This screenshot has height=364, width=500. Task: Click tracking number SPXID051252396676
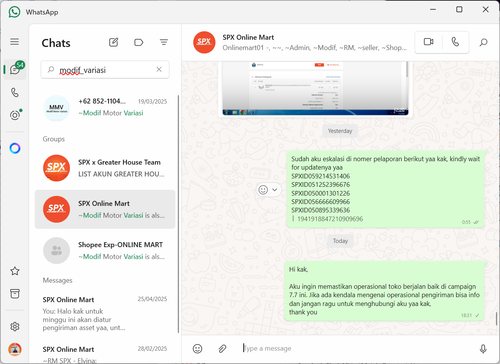[320, 184]
